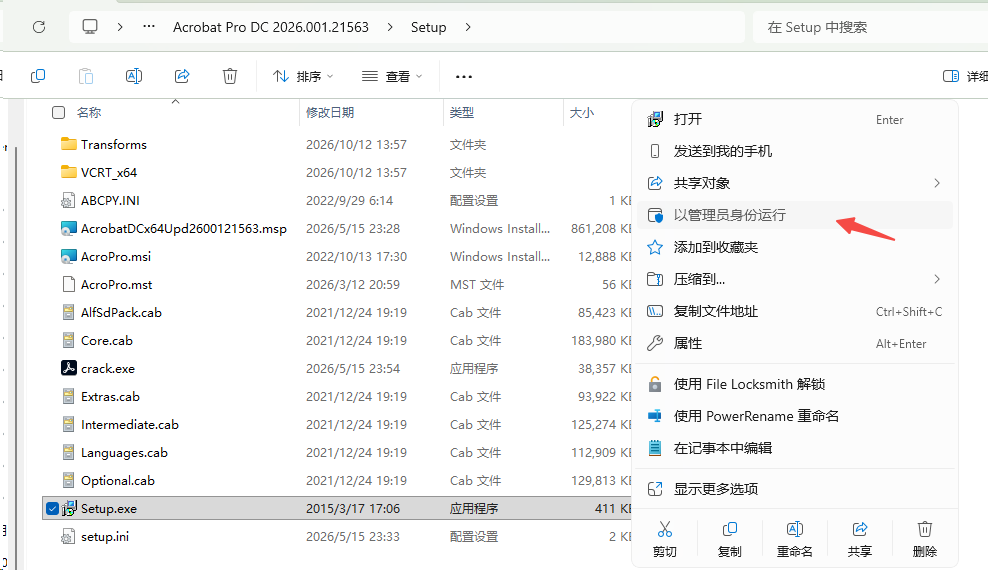The image size is (988, 570).
Task: Select the Setup.exe installer icon
Action: click(69, 508)
